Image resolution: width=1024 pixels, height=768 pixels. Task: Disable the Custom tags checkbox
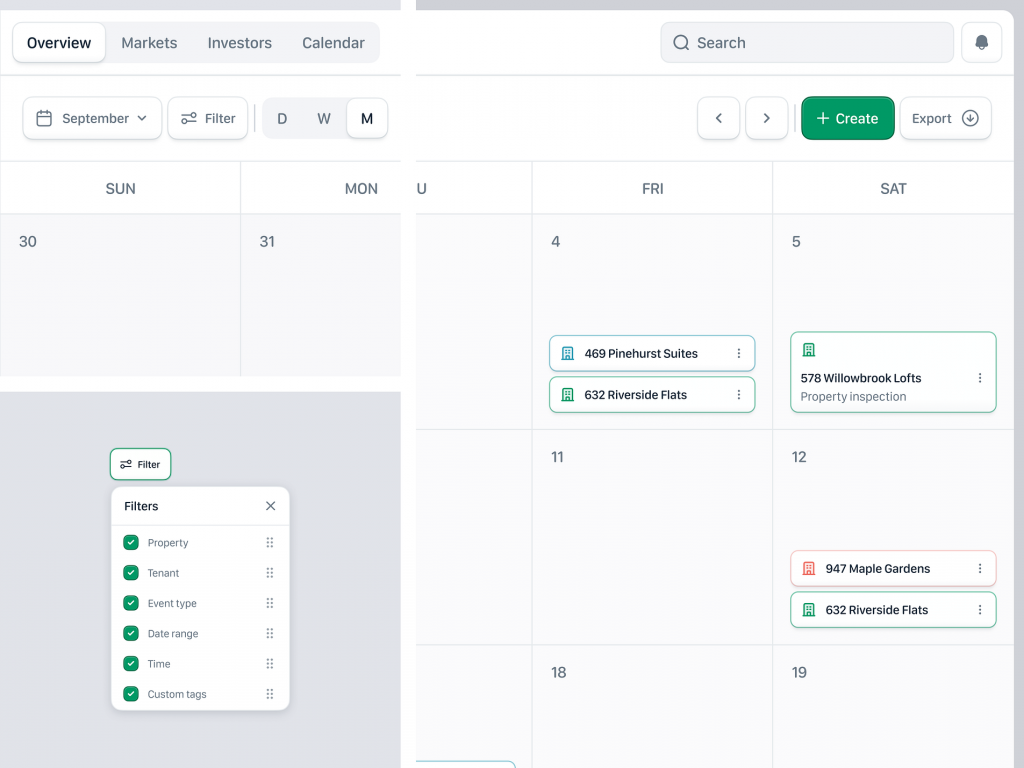click(x=131, y=694)
